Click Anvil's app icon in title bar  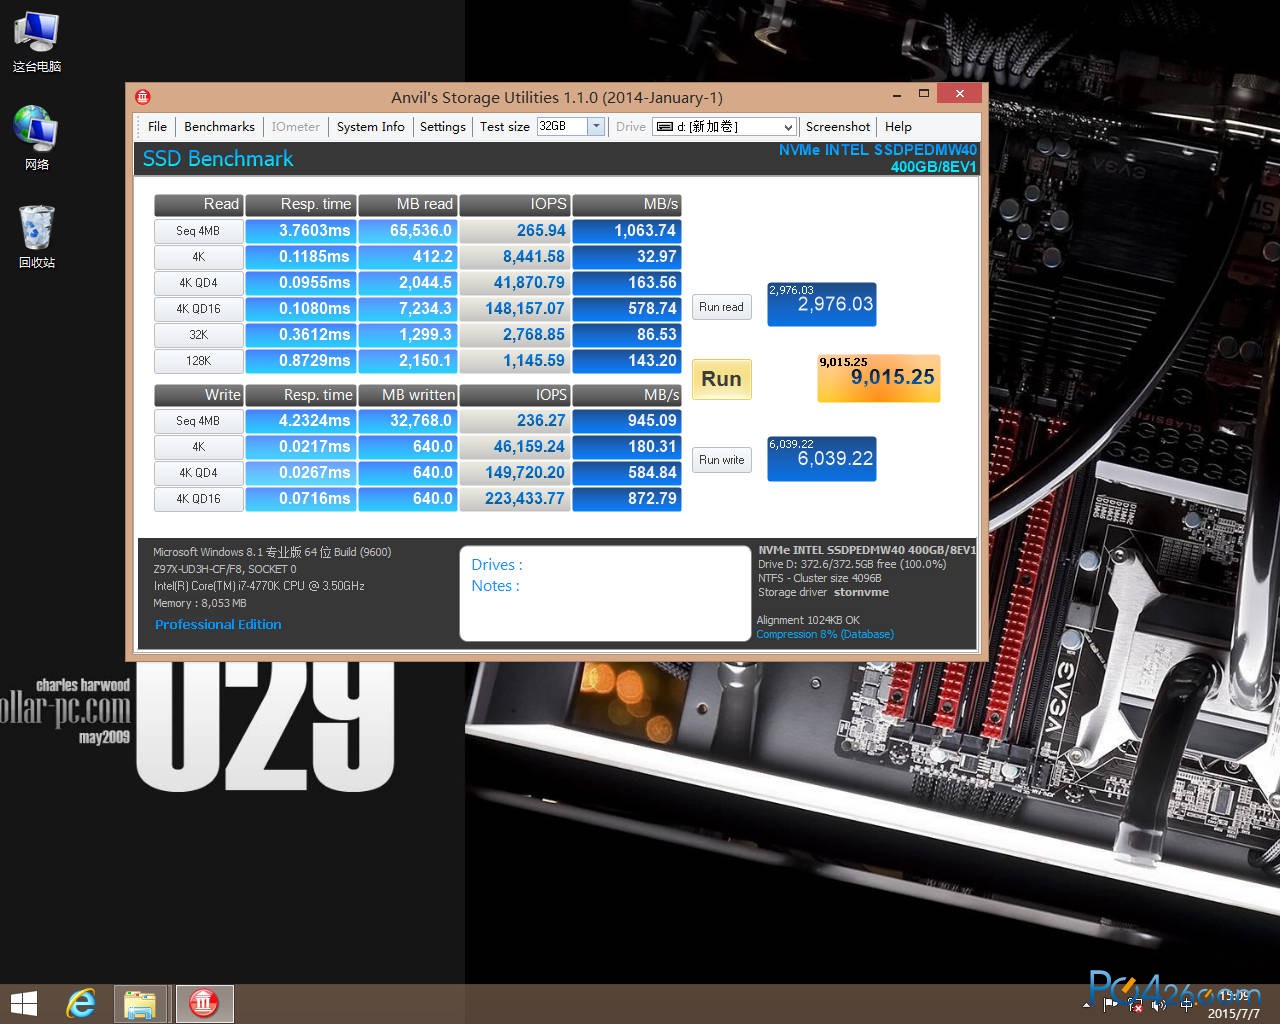coord(143,97)
